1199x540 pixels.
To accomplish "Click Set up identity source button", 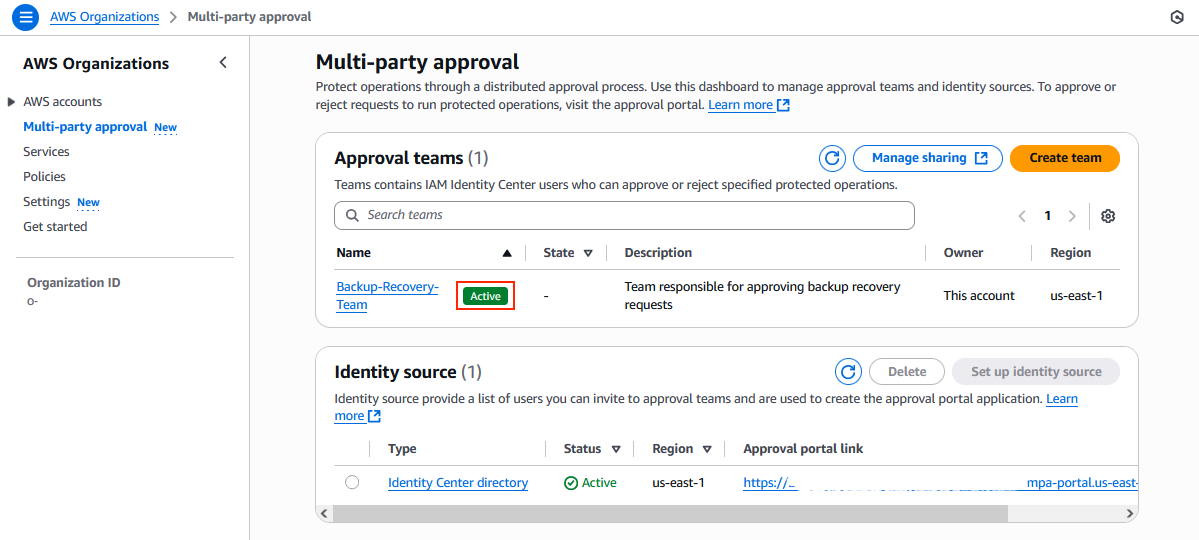I will 1036,372.
